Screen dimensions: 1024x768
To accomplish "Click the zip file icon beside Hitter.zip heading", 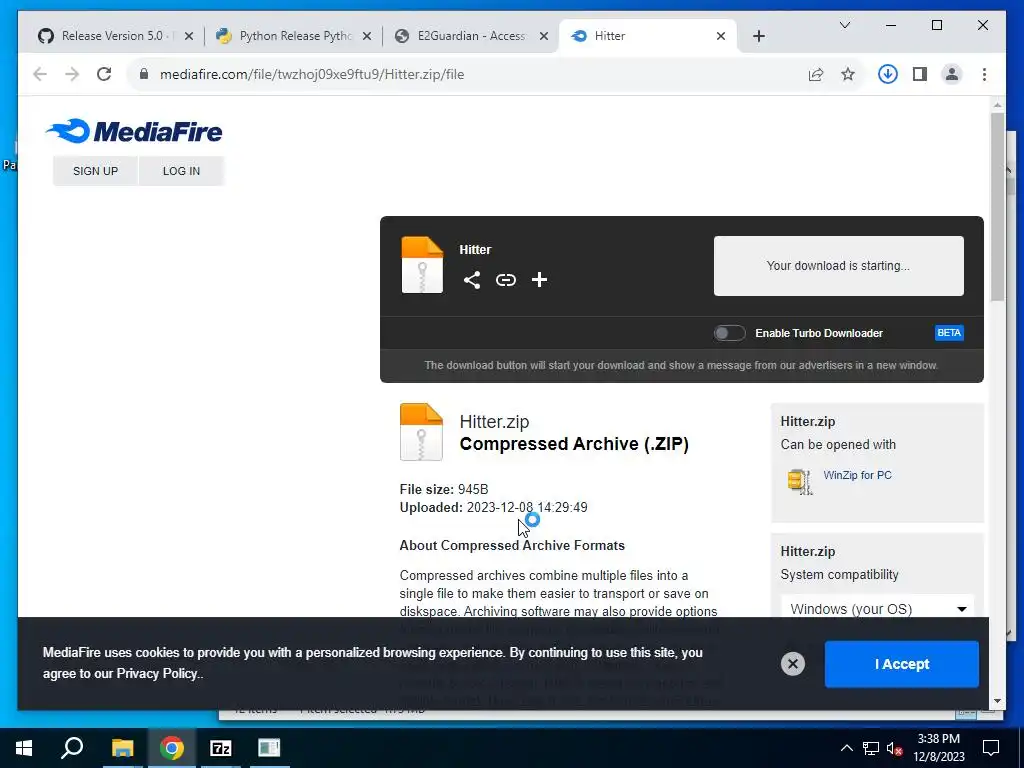I will coord(421,432).
